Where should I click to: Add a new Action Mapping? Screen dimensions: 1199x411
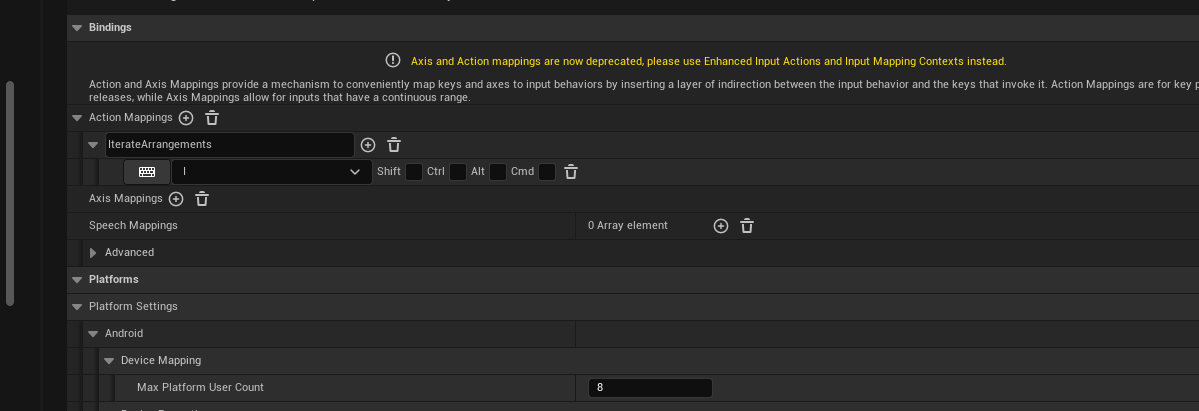(186, 118)
